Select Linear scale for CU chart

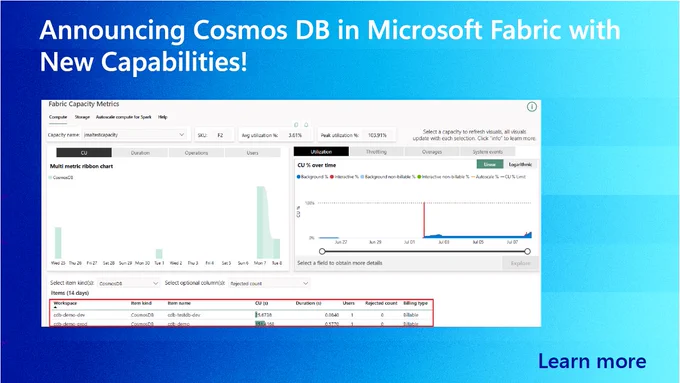pyautogui.click(x=490, y=164)
